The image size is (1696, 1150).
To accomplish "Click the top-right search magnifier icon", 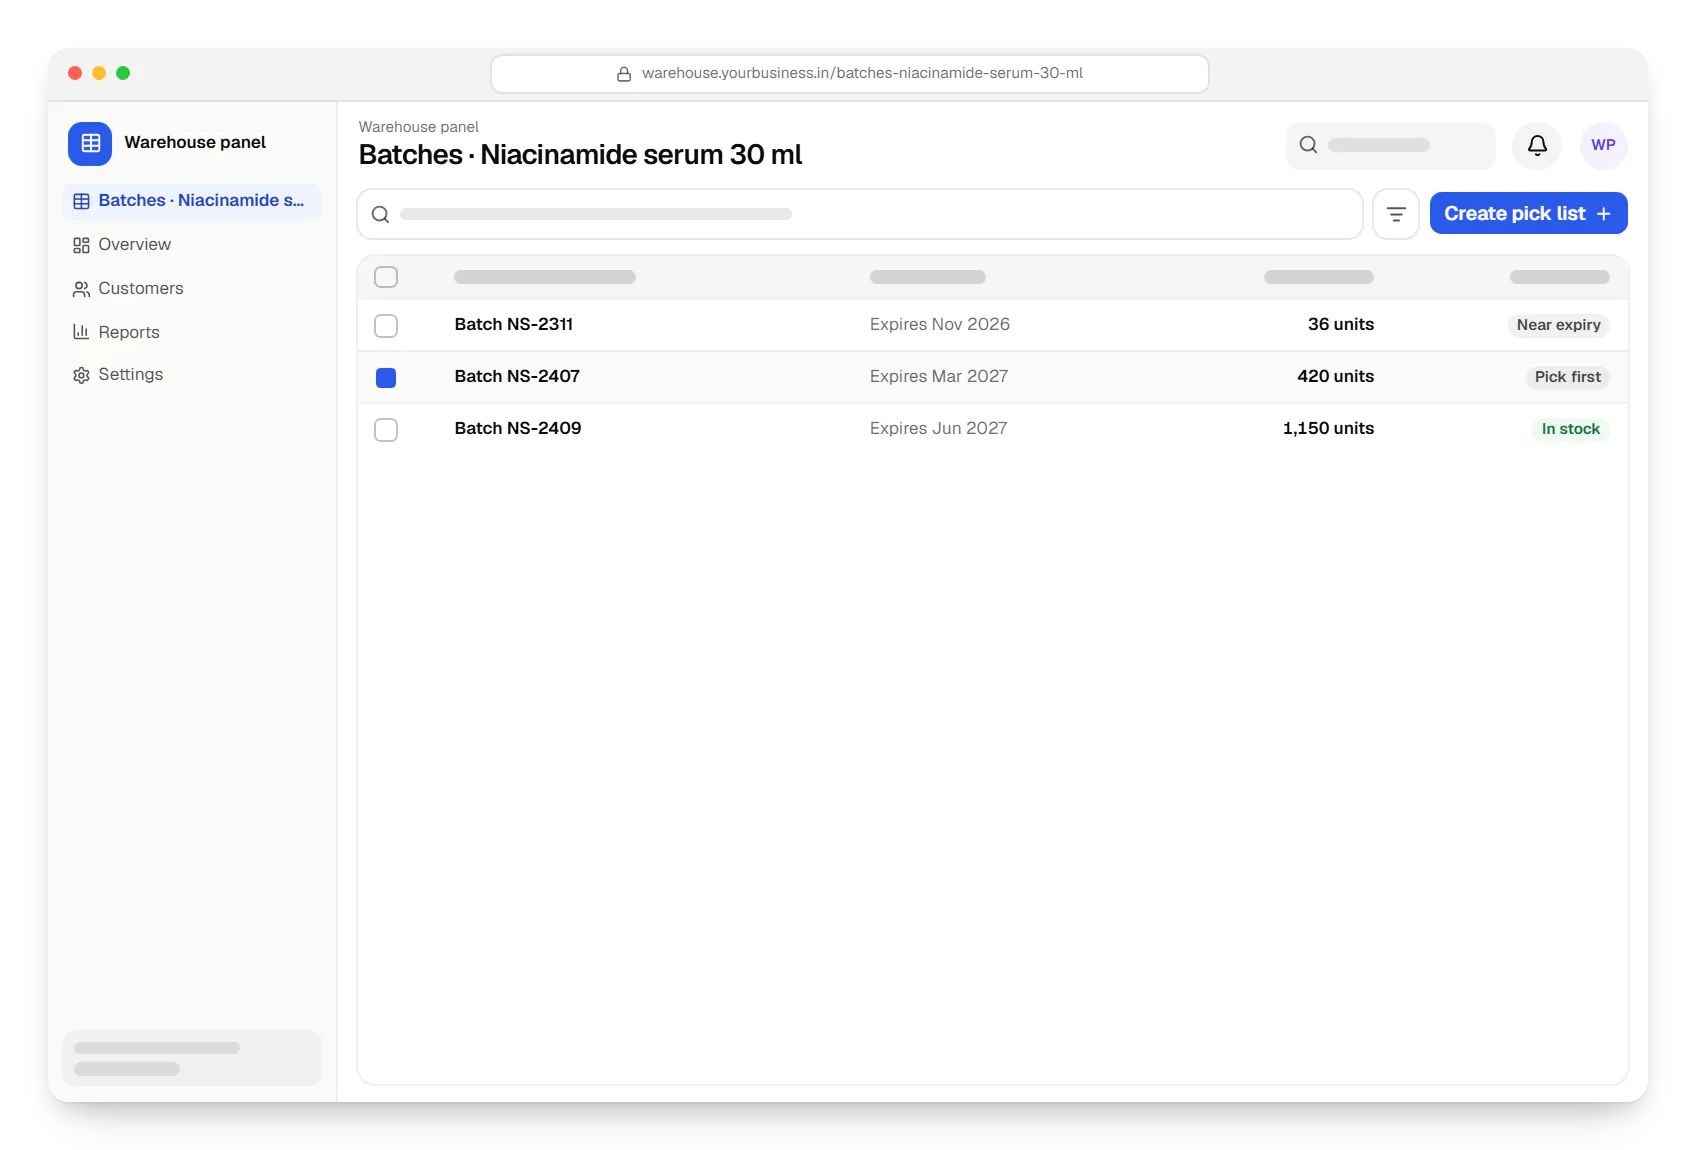I will (1308, 145).
